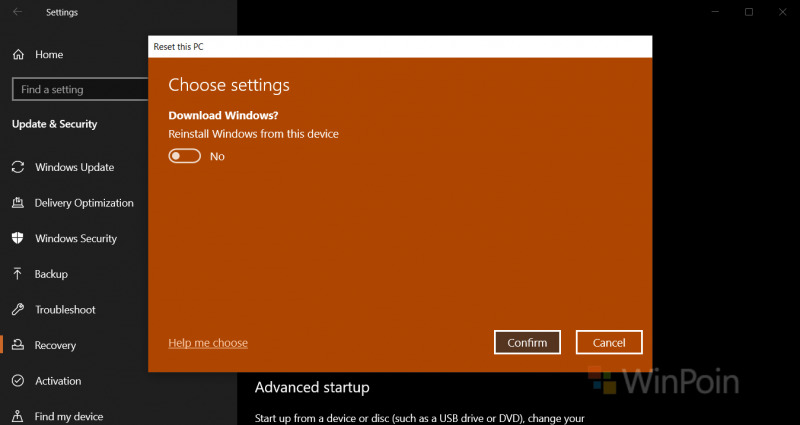800x425 pixels.
Task: Click the Windows Security shield icon
Action: coord(18,238)
